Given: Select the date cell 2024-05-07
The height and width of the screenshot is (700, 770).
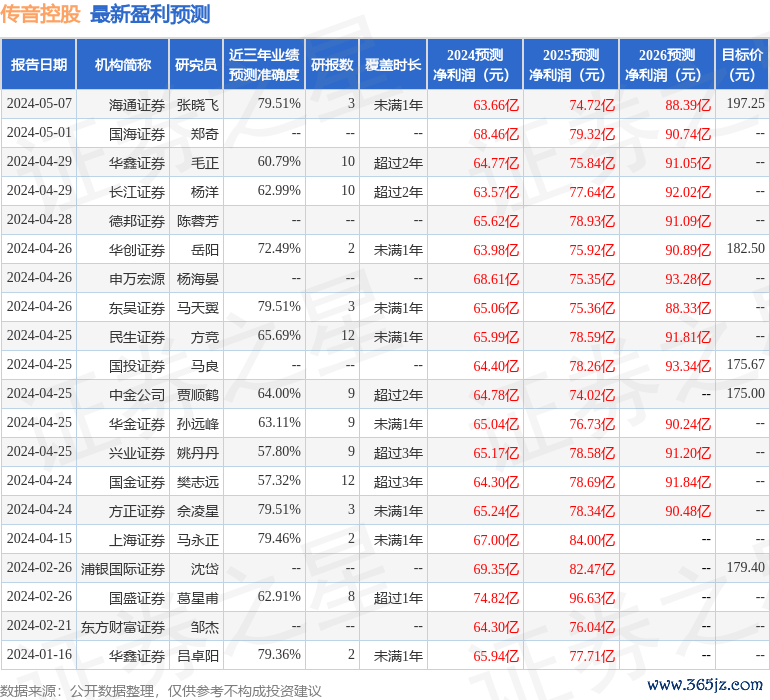Looking at the screenshot, I should click(x=39, y=104).
